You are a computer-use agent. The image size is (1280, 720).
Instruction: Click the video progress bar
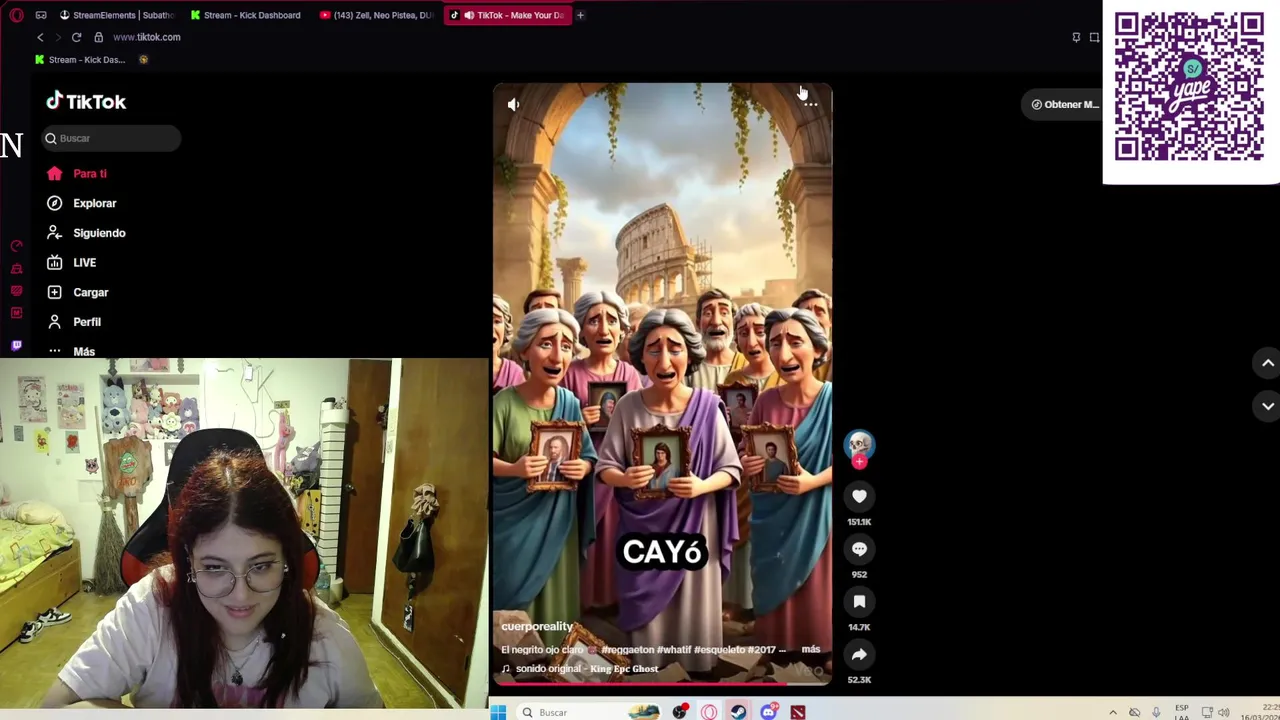662,684
